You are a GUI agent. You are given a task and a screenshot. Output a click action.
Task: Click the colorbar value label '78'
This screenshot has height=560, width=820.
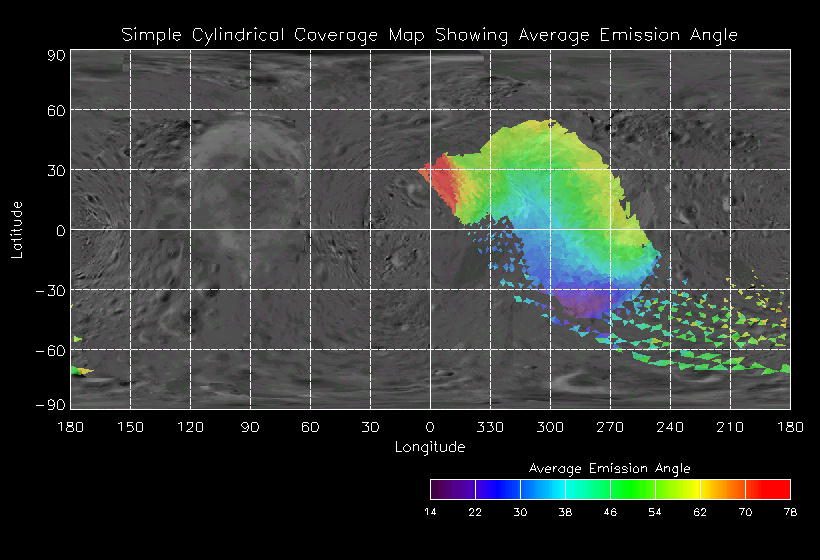pos(790,512)
